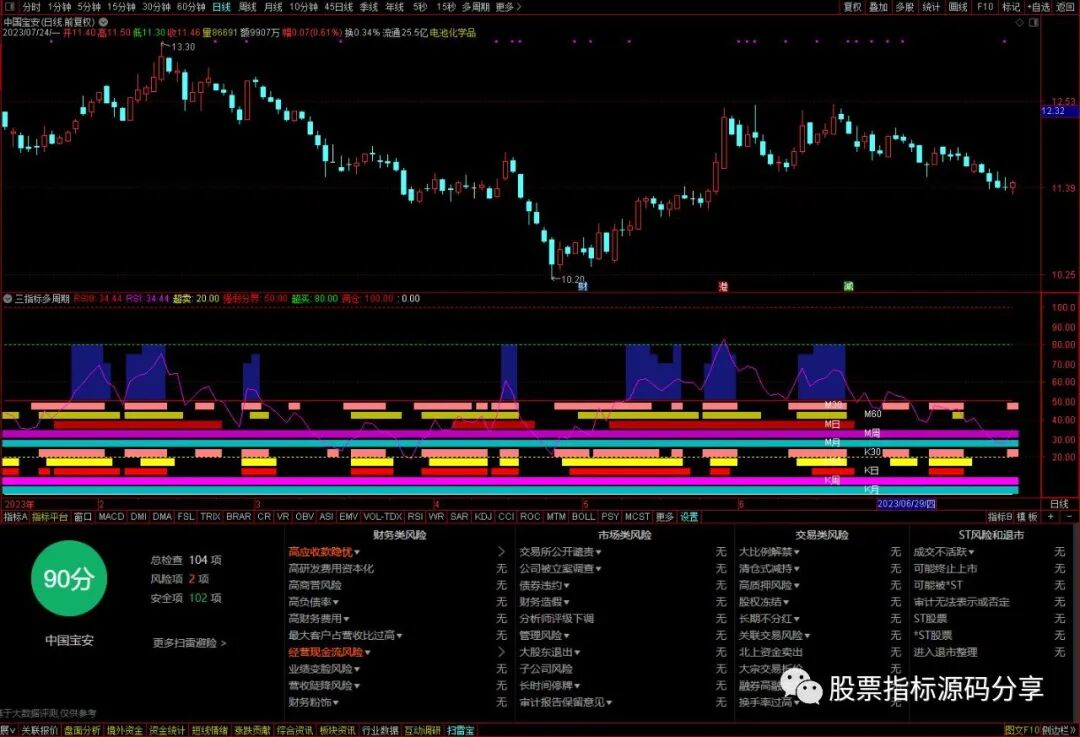Click the panel layout icon before 分时

coord(10,6)
